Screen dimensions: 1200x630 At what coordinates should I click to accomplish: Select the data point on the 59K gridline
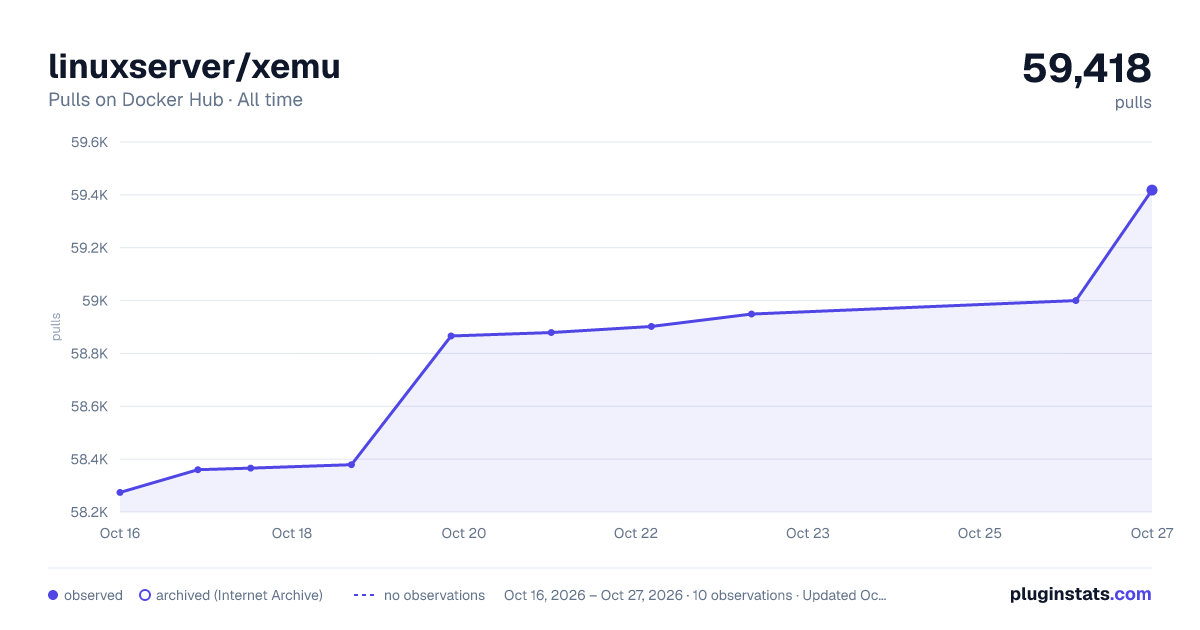click(x=1075, y=300)
